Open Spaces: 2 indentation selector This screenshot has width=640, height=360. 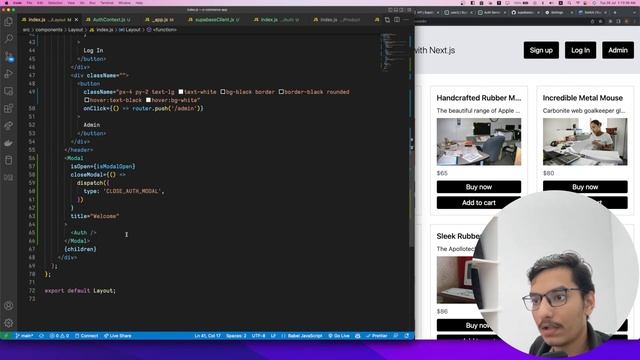tap(236, 336)
